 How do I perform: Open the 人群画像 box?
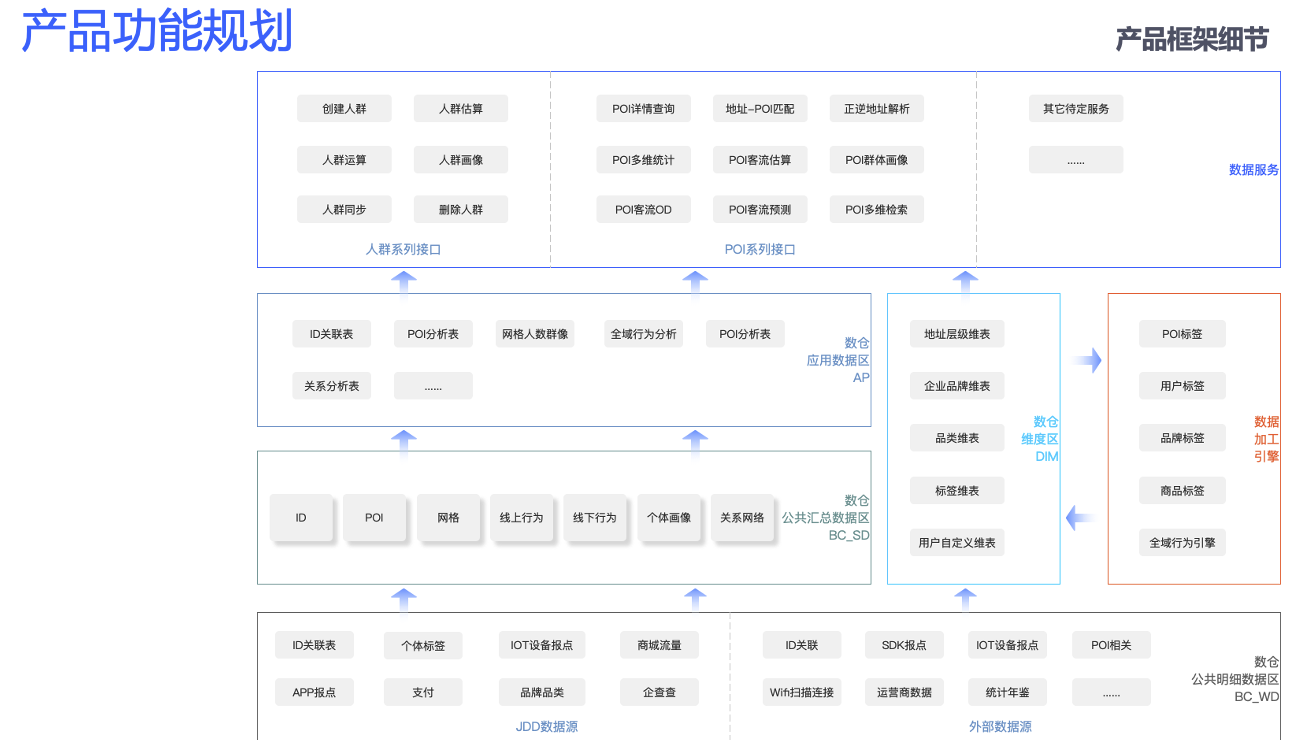coord(461,159)
